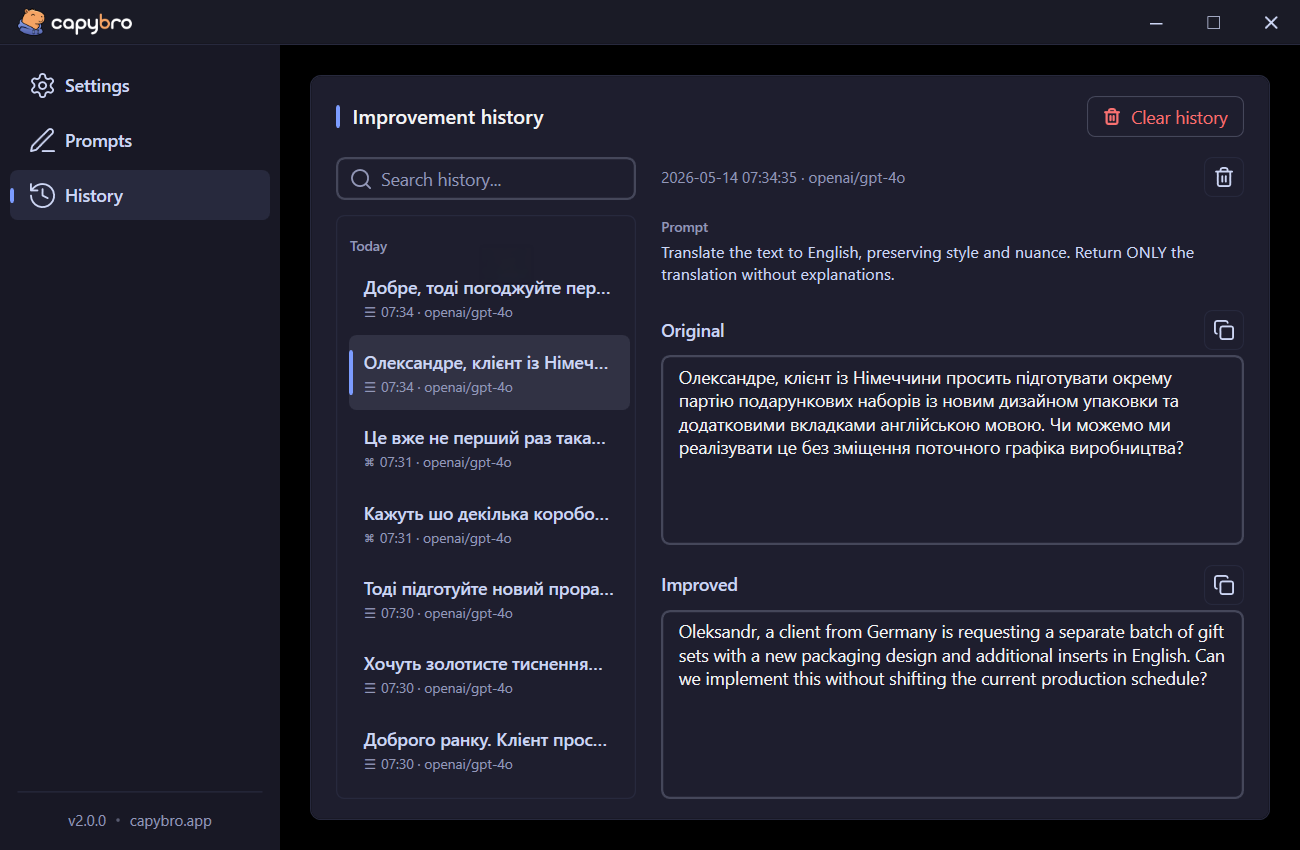Viewport: 1300px width, 850px height.
Task: Open Settings from the sidebar
Action: click(140, 86)
